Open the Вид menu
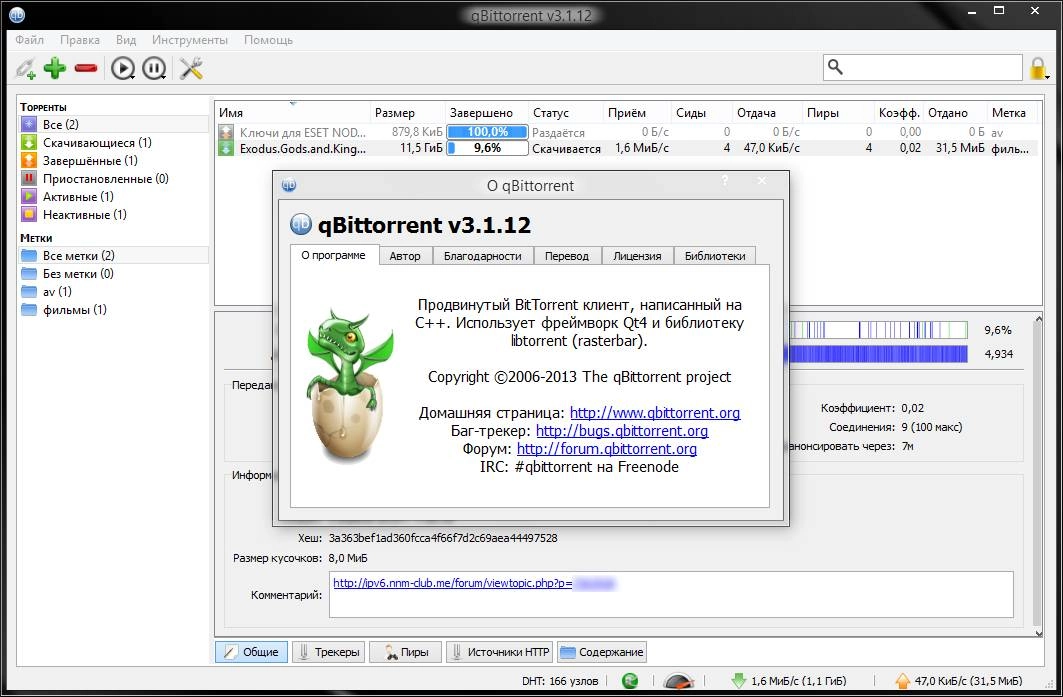Image resolution: width=1063 pixels, height=697 pixels. (125, 40)
